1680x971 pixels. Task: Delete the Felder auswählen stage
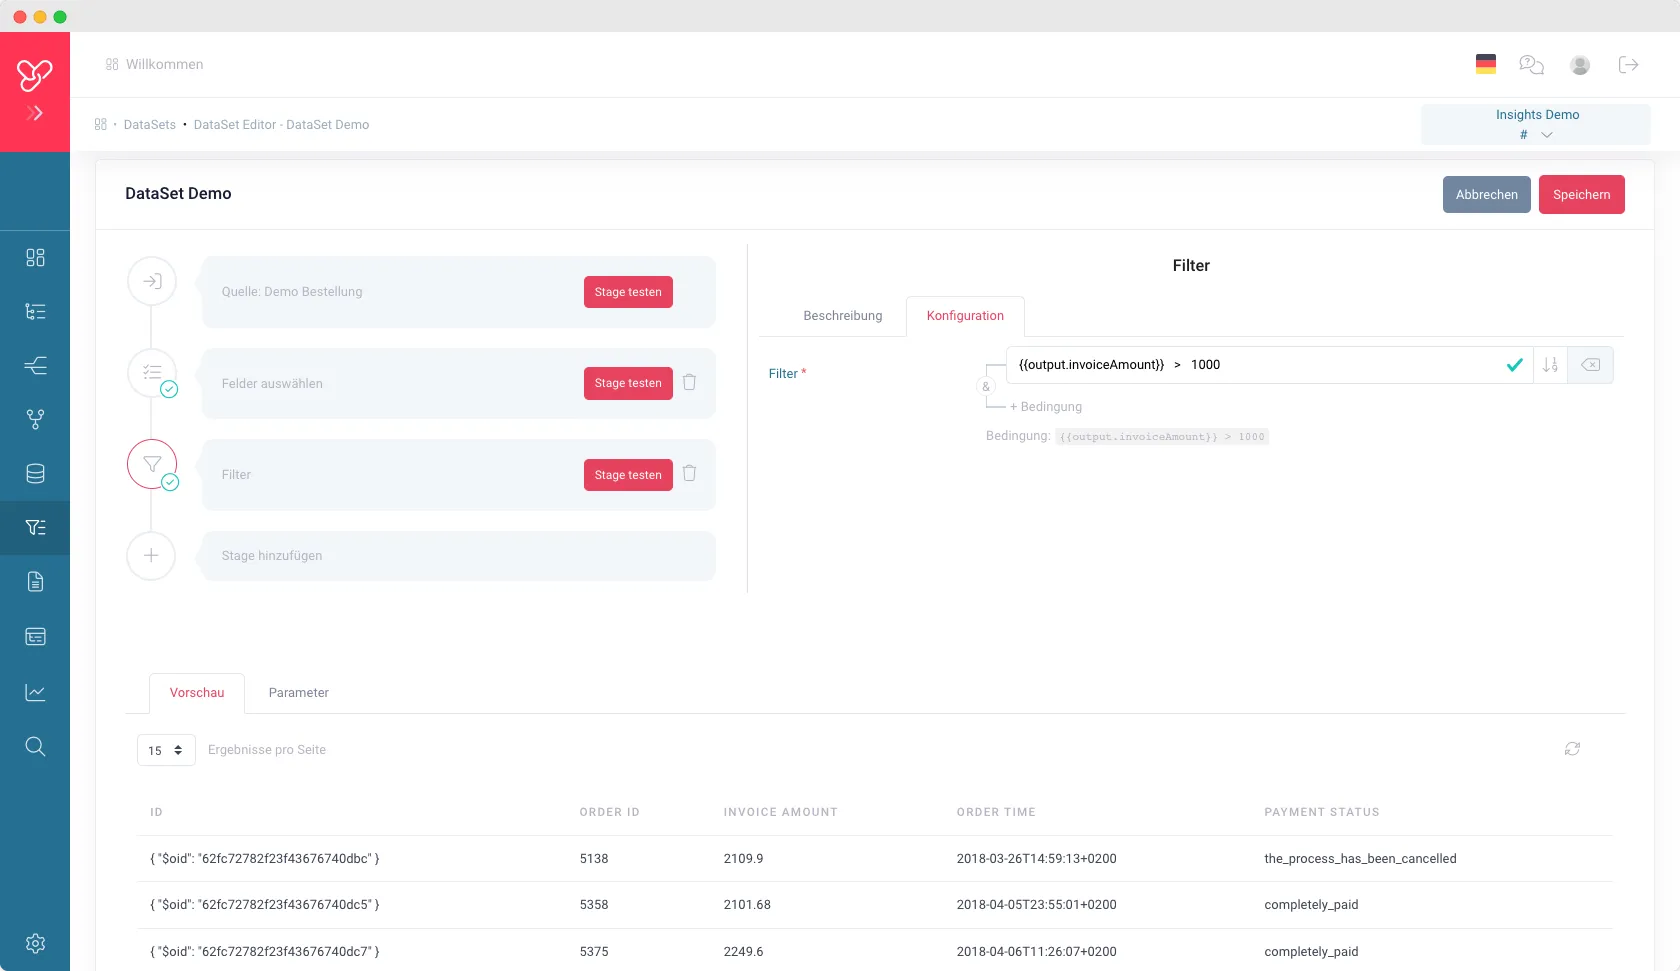[689, 382]
